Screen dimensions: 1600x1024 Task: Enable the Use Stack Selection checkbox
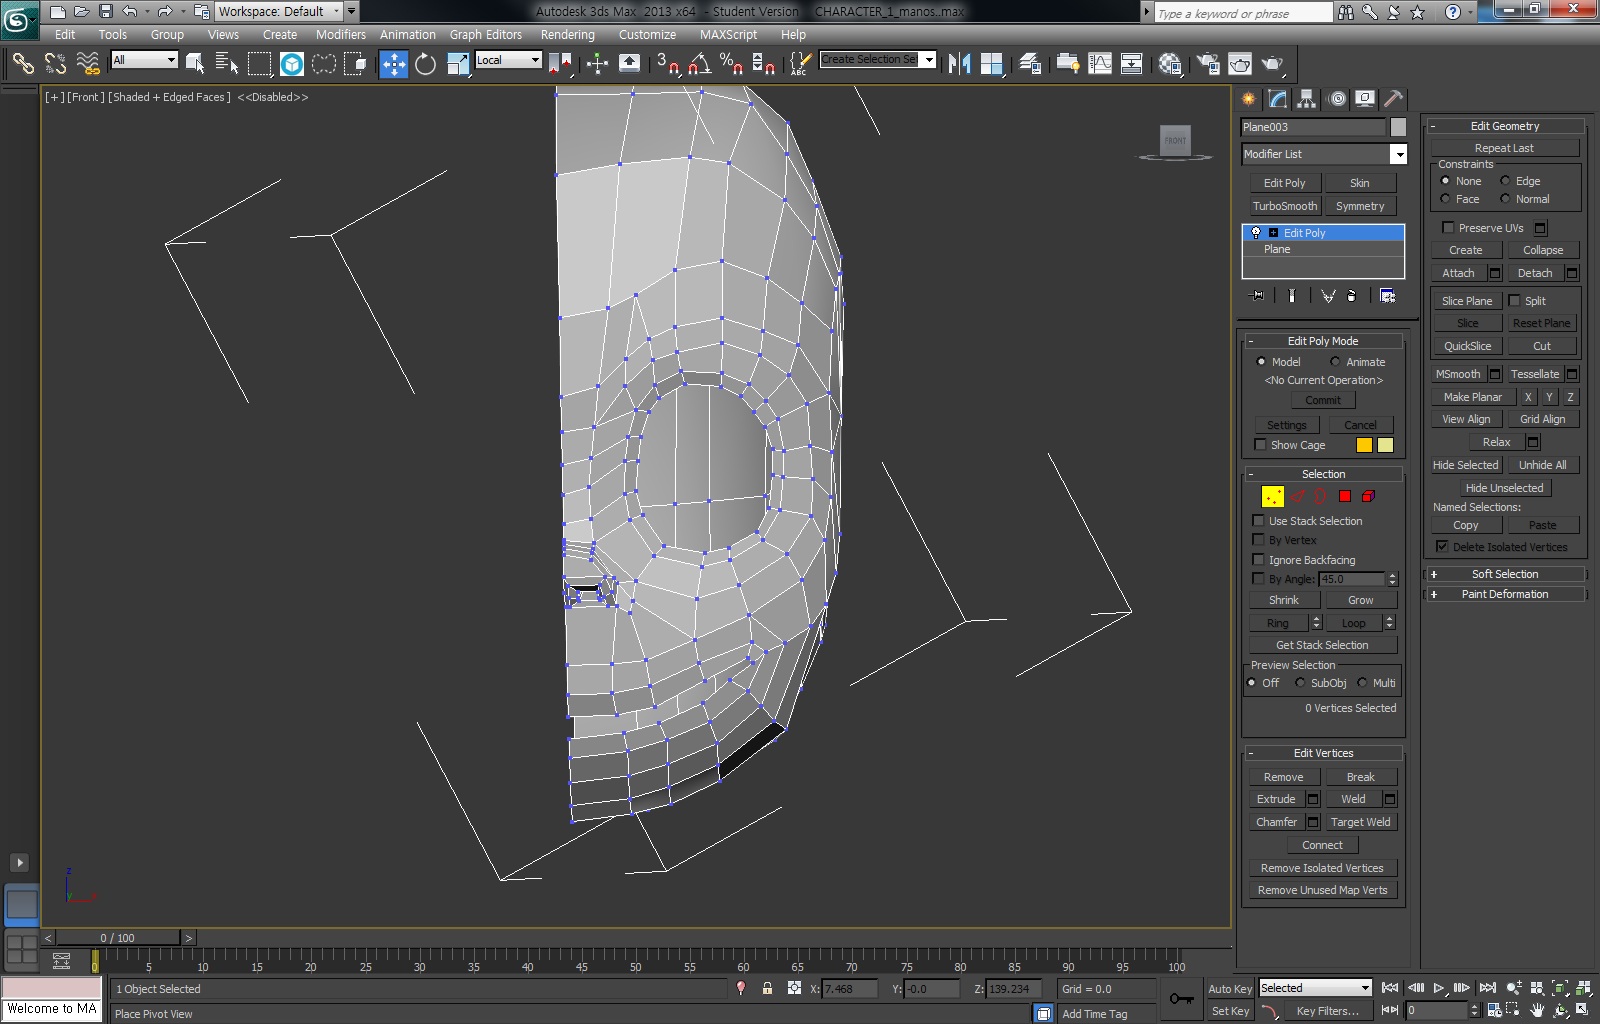tap(1258, 521)
